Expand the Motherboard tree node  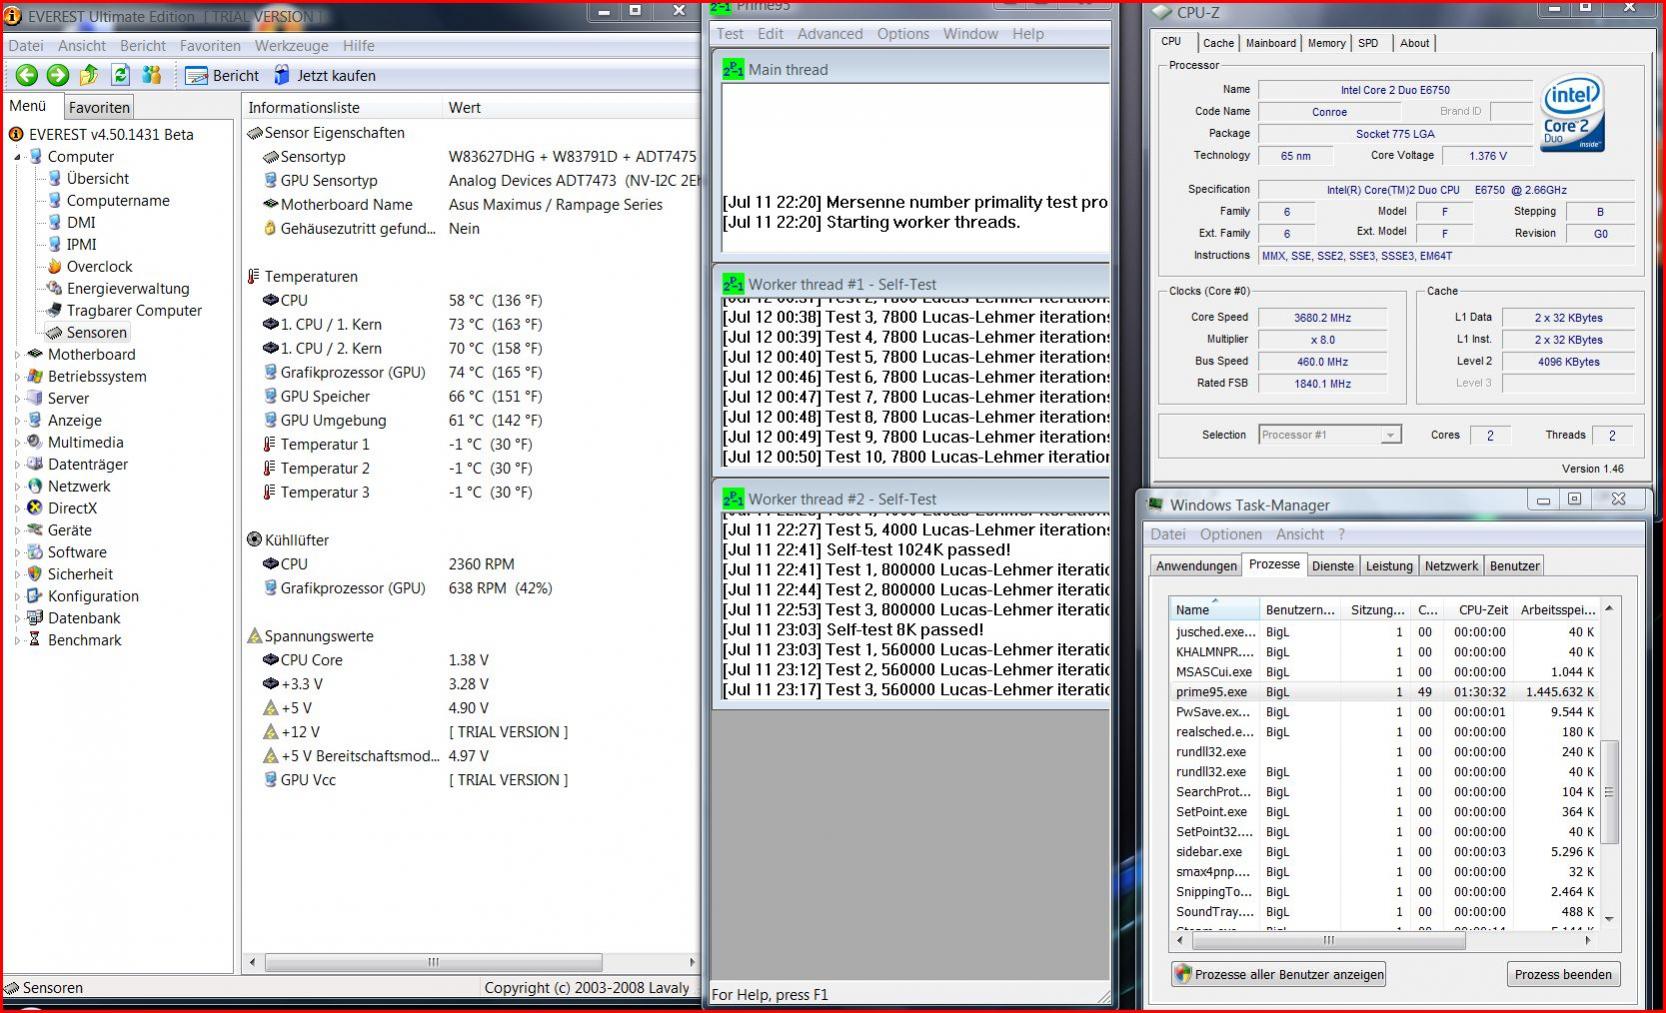[17, 354]
